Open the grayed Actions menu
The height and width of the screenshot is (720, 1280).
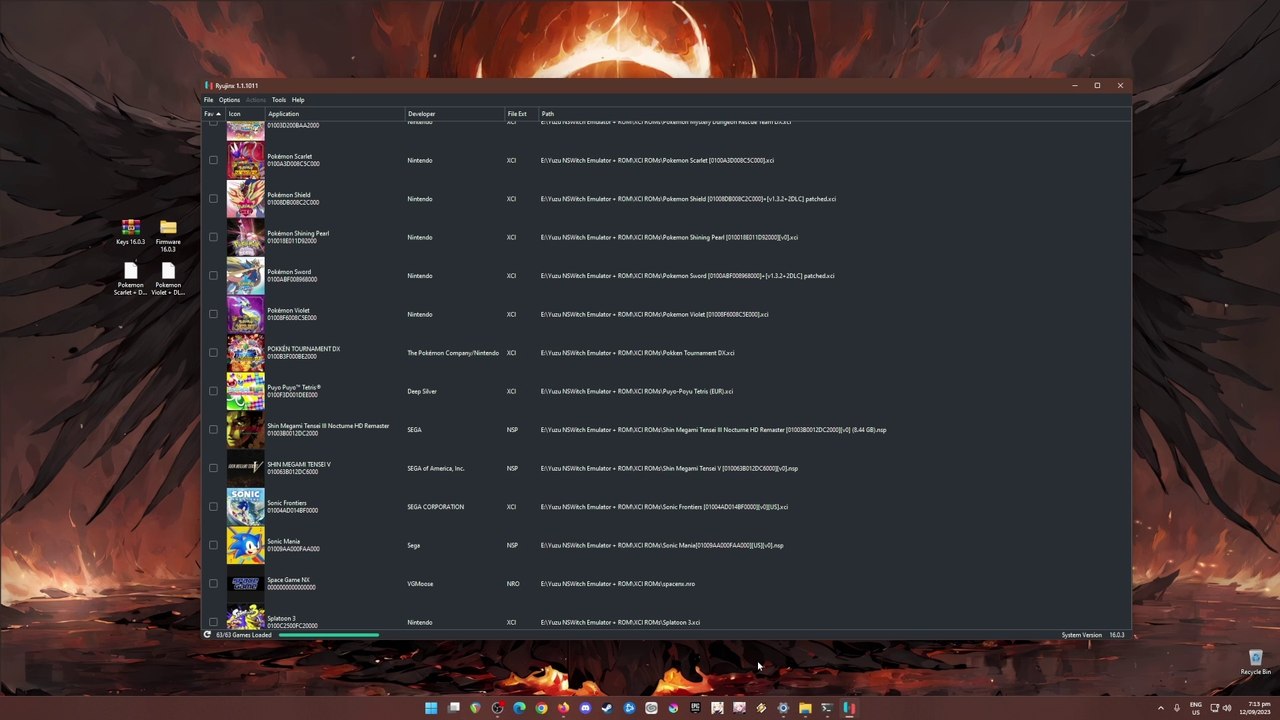[x=256, y=100]
